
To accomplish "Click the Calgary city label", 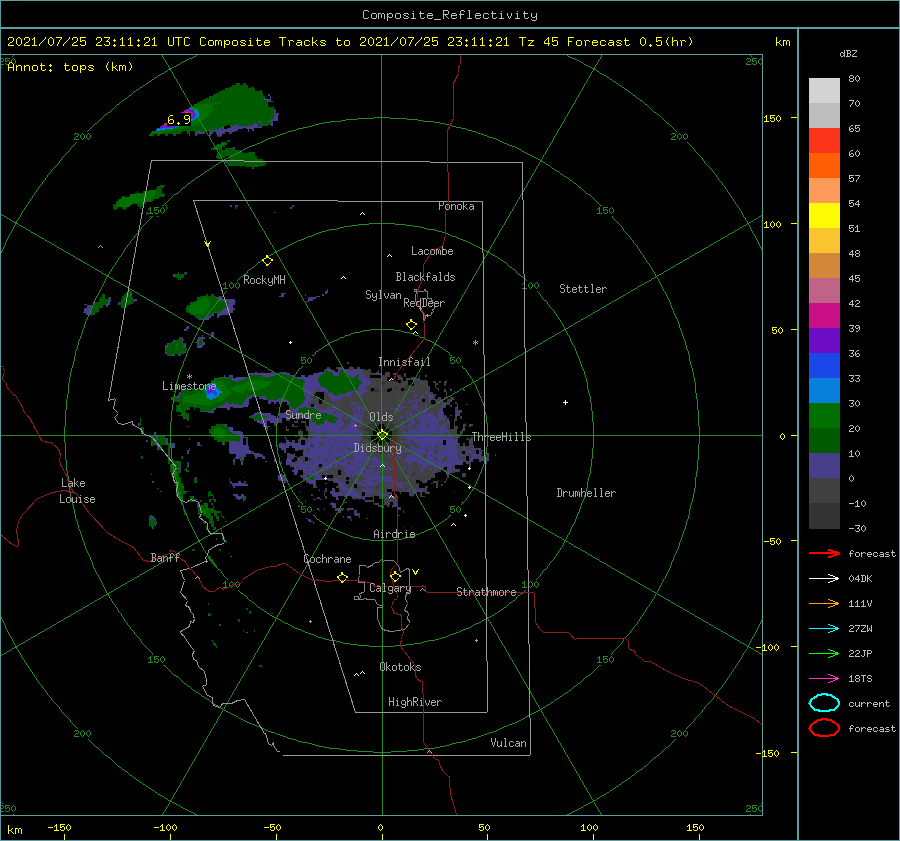I will pyautogui.click(x=390, y=588).
